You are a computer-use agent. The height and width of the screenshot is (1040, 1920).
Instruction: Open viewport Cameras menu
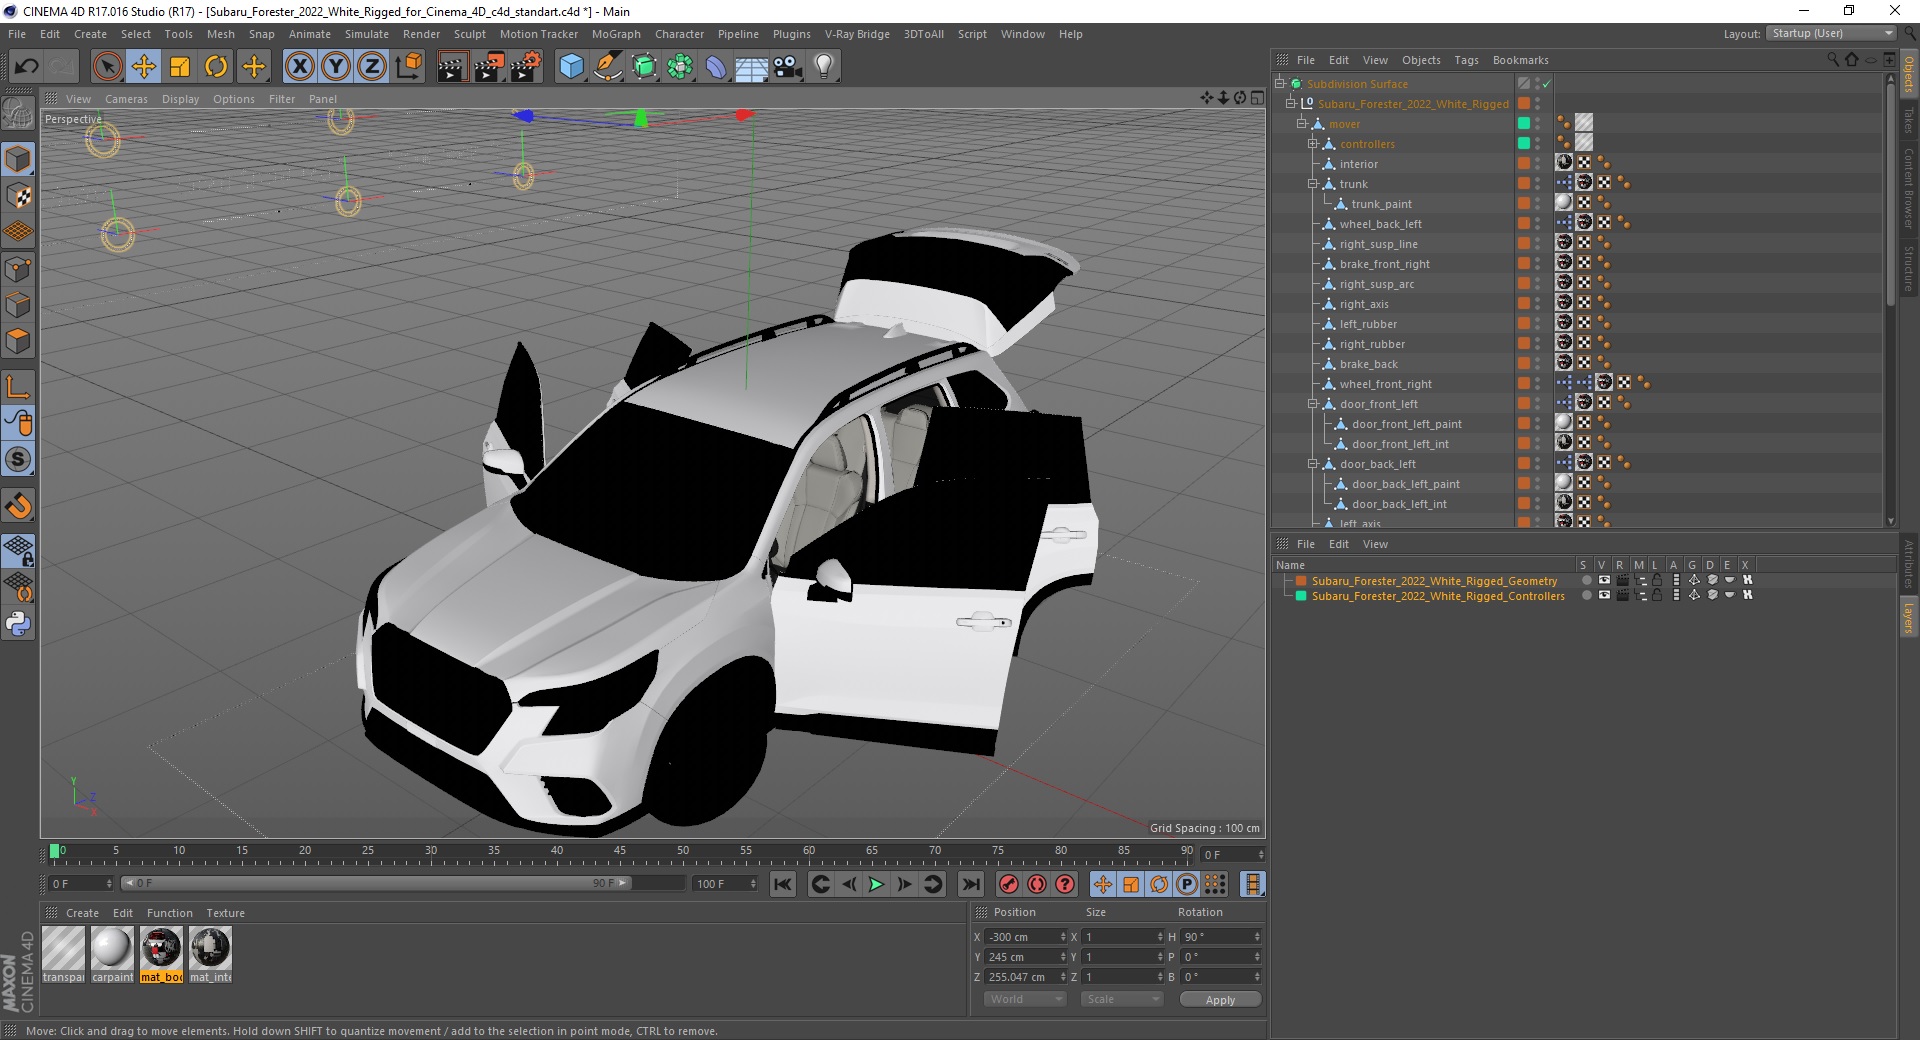[126, 99]
